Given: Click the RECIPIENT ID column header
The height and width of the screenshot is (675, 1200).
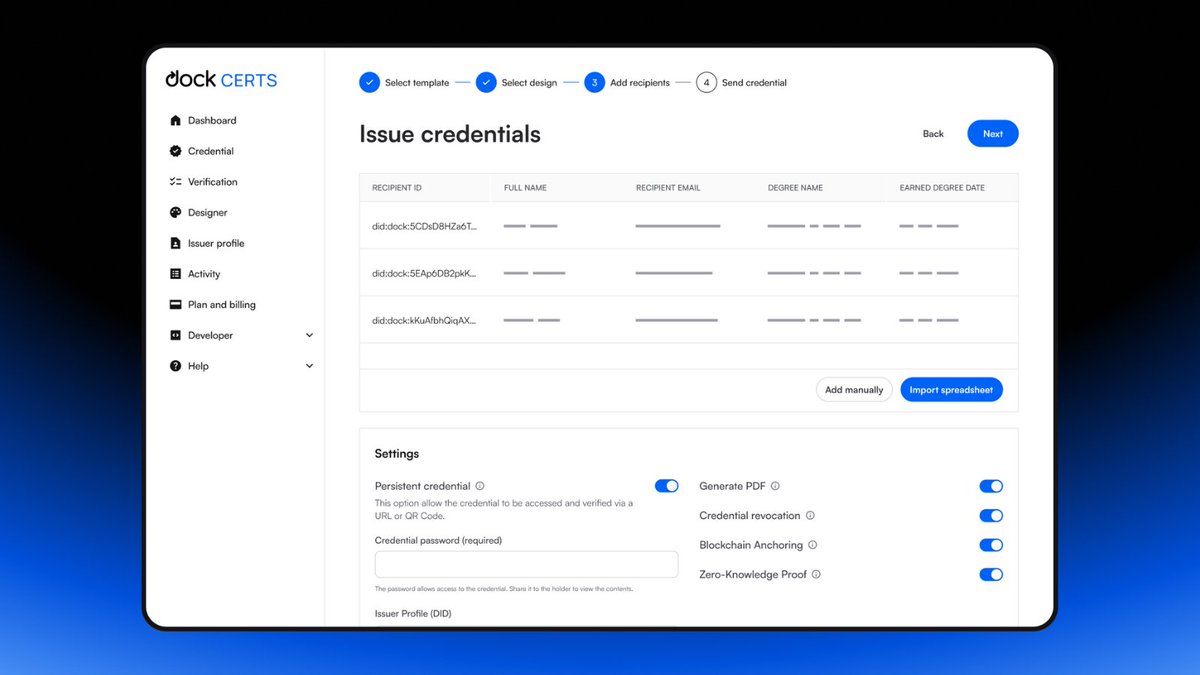Looking at the screenshot, I should point(397,188).
